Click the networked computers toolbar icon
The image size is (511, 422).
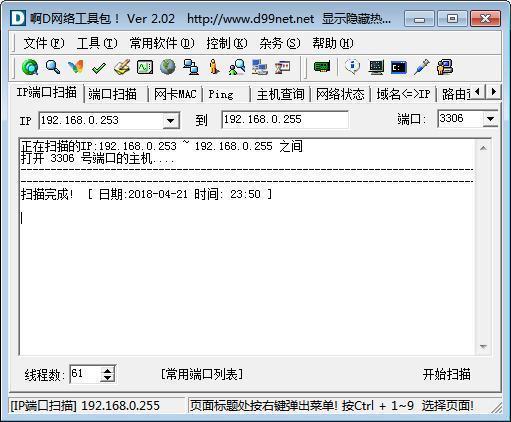click(260, 67)
